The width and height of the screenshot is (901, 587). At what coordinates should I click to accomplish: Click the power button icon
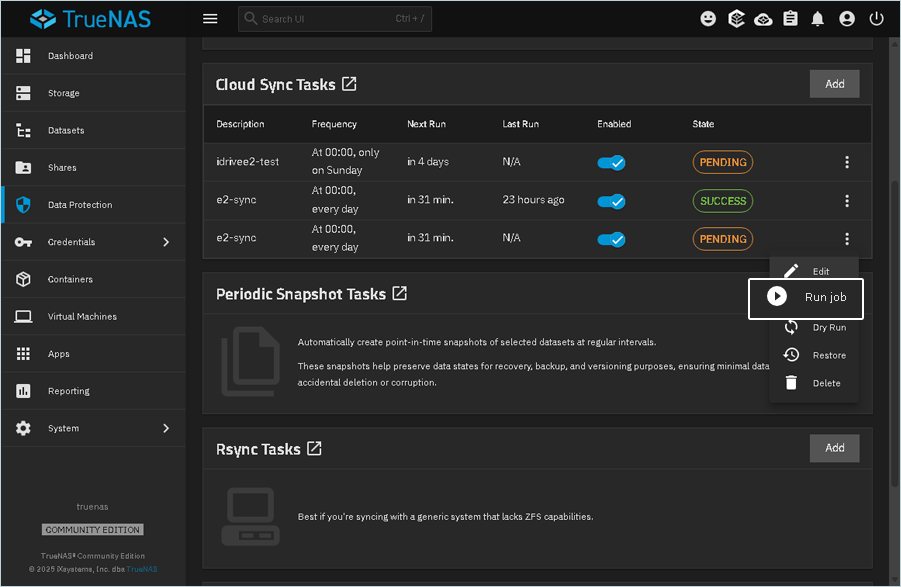click(876, 19)
